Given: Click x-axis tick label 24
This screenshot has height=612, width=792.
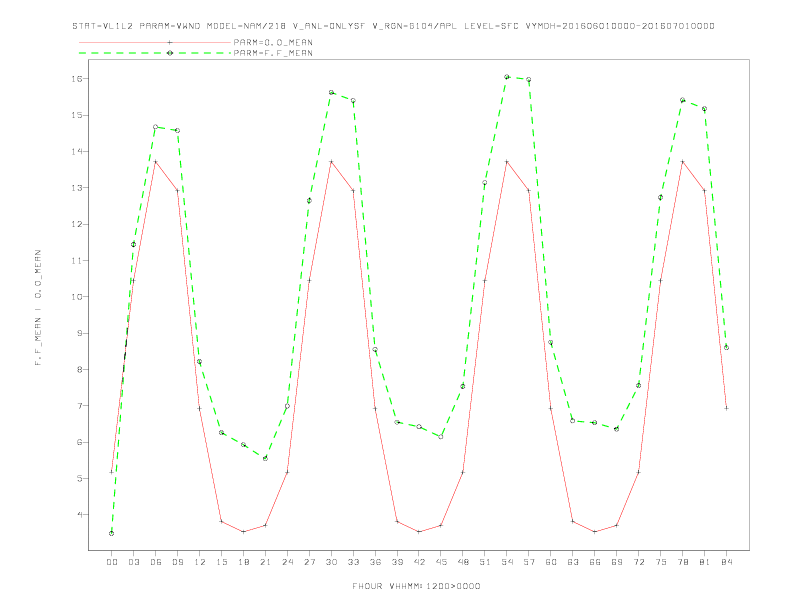Looking at the screenshot, I should (x=287, y=562).
